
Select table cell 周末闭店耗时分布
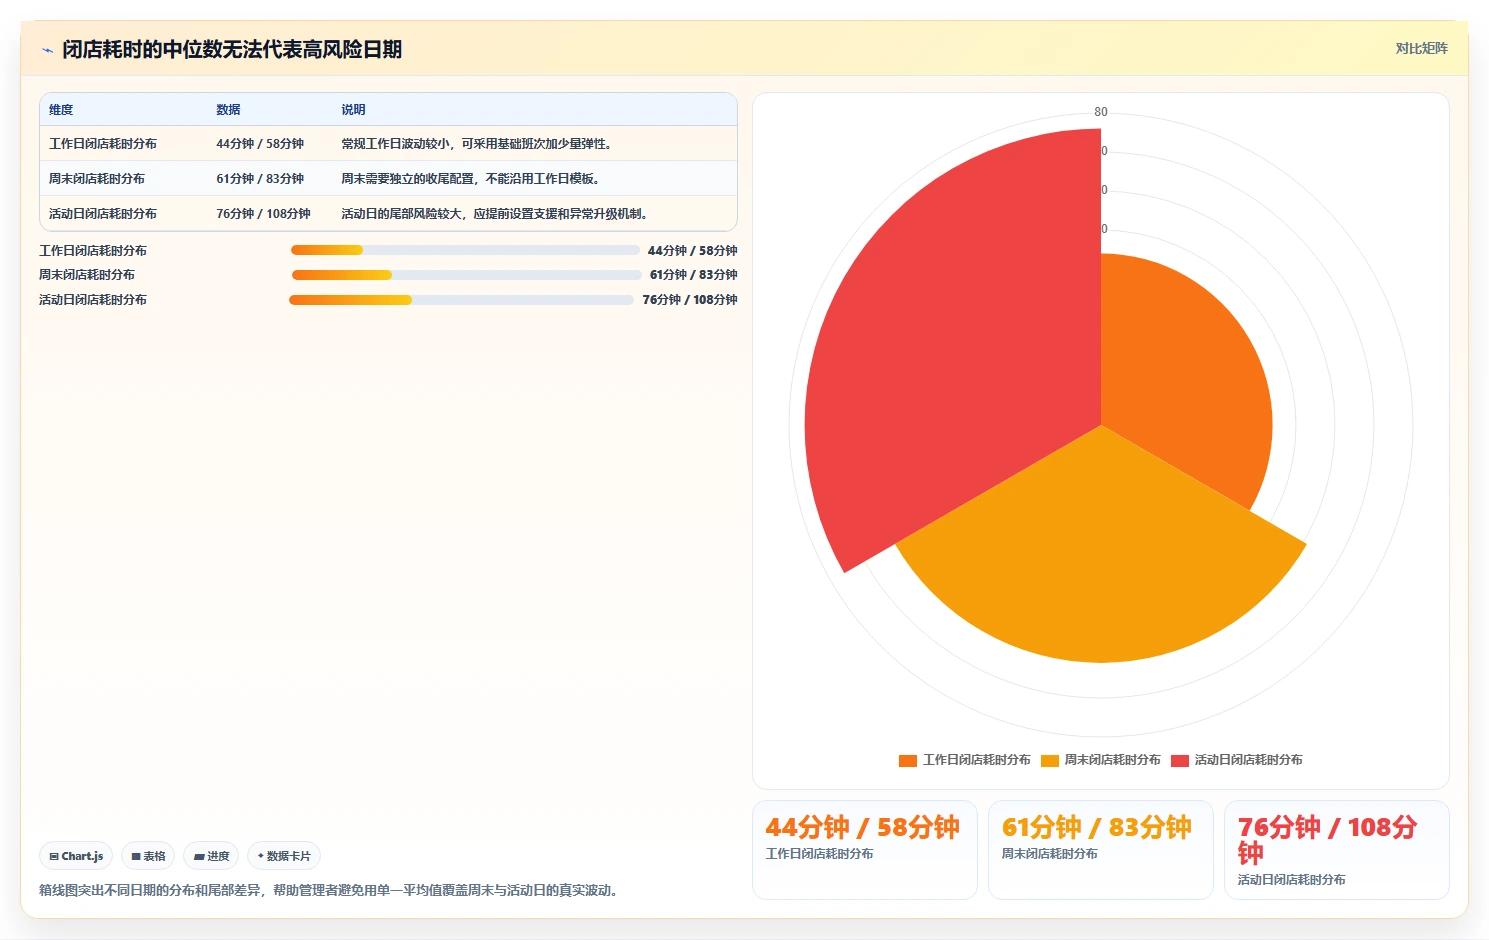pyautogui.click(x=97, y=179)
